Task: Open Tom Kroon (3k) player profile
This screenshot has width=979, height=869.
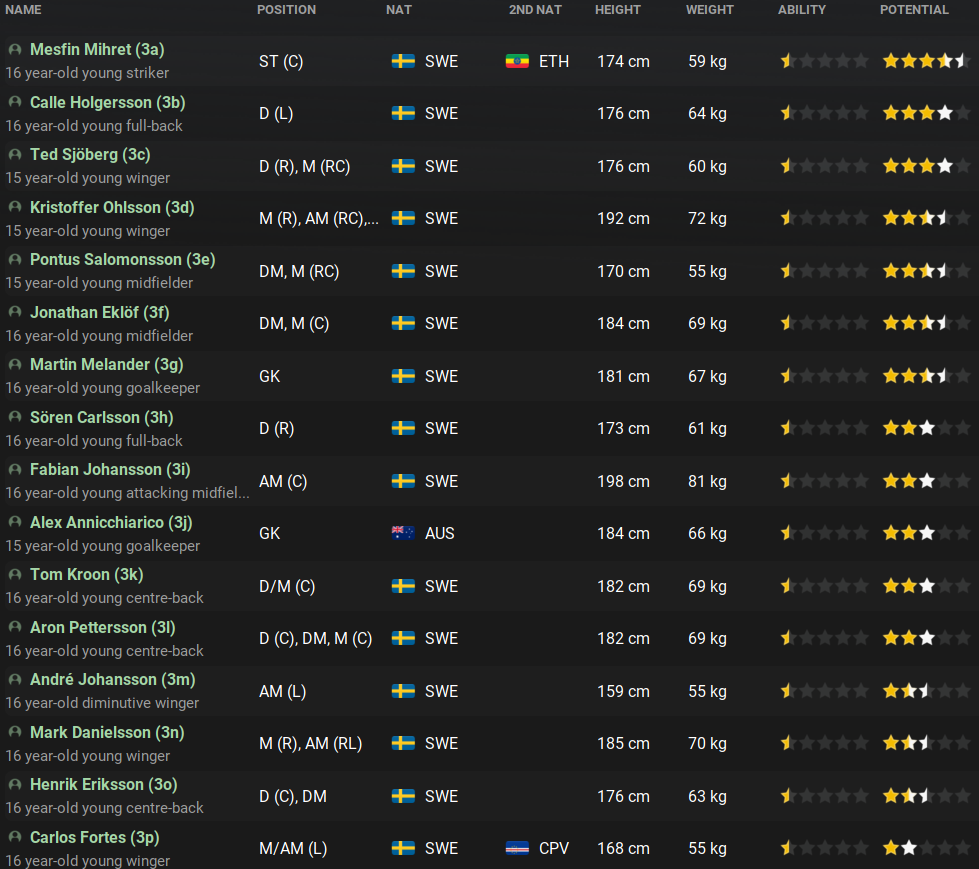Action: click(x=87, y=574)
